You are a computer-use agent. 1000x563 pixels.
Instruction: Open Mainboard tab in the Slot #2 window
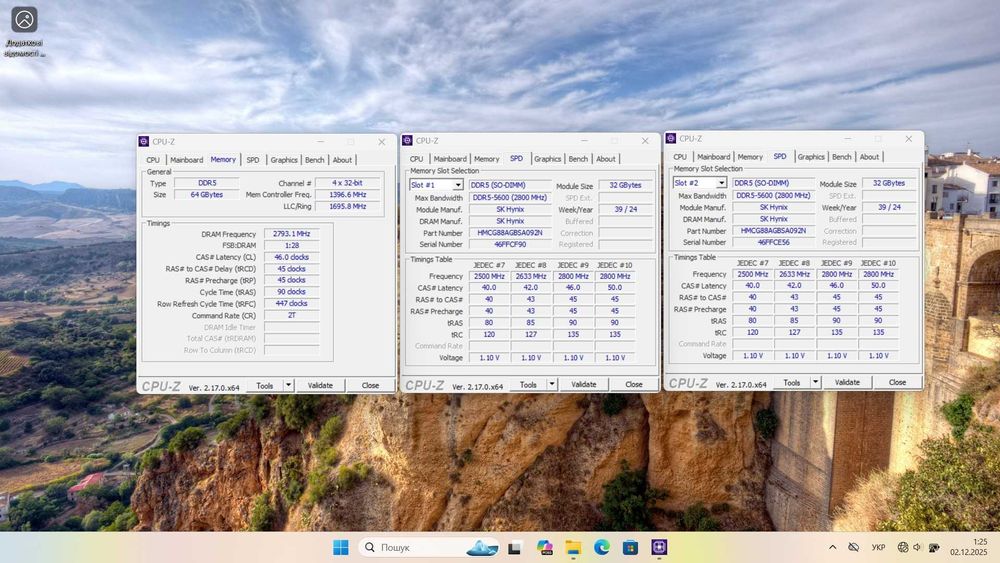713,157
